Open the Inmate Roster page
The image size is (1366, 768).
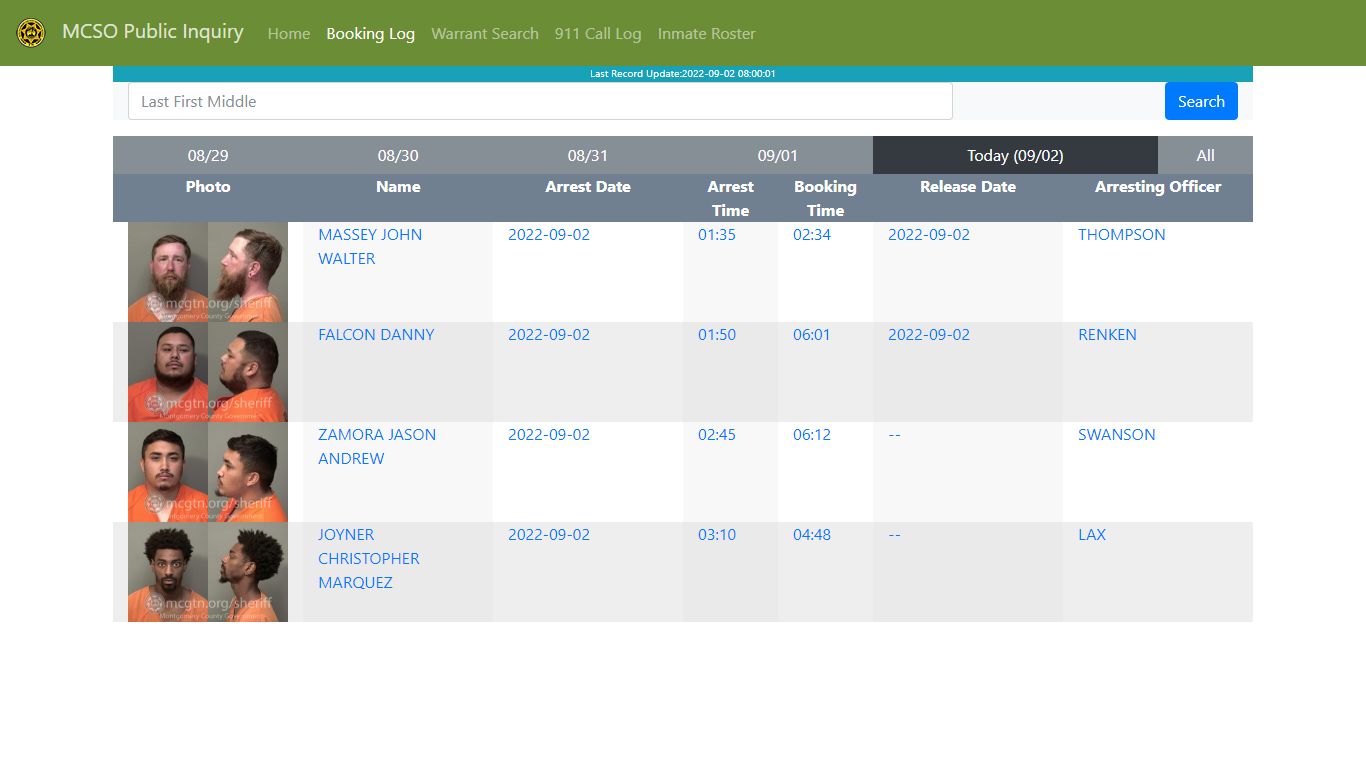pyautogui.click(x=706, y=34)
